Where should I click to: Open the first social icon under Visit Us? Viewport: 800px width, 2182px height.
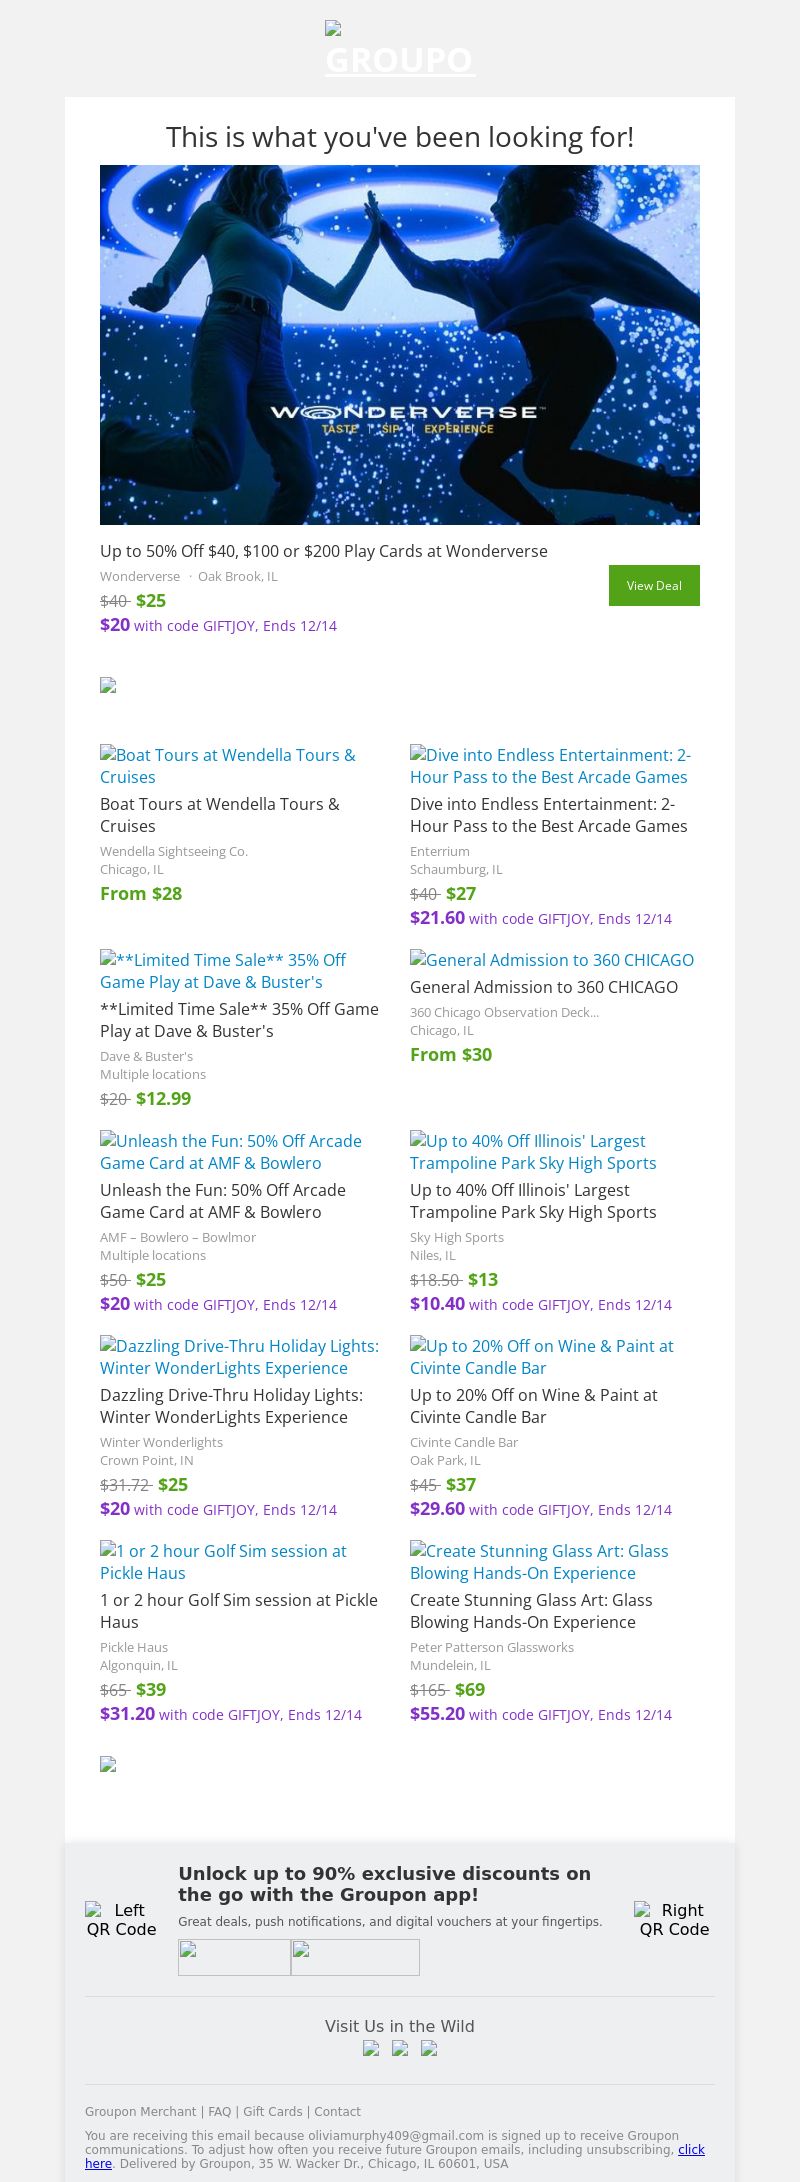pyautogui.click(x=371, y=2048)
